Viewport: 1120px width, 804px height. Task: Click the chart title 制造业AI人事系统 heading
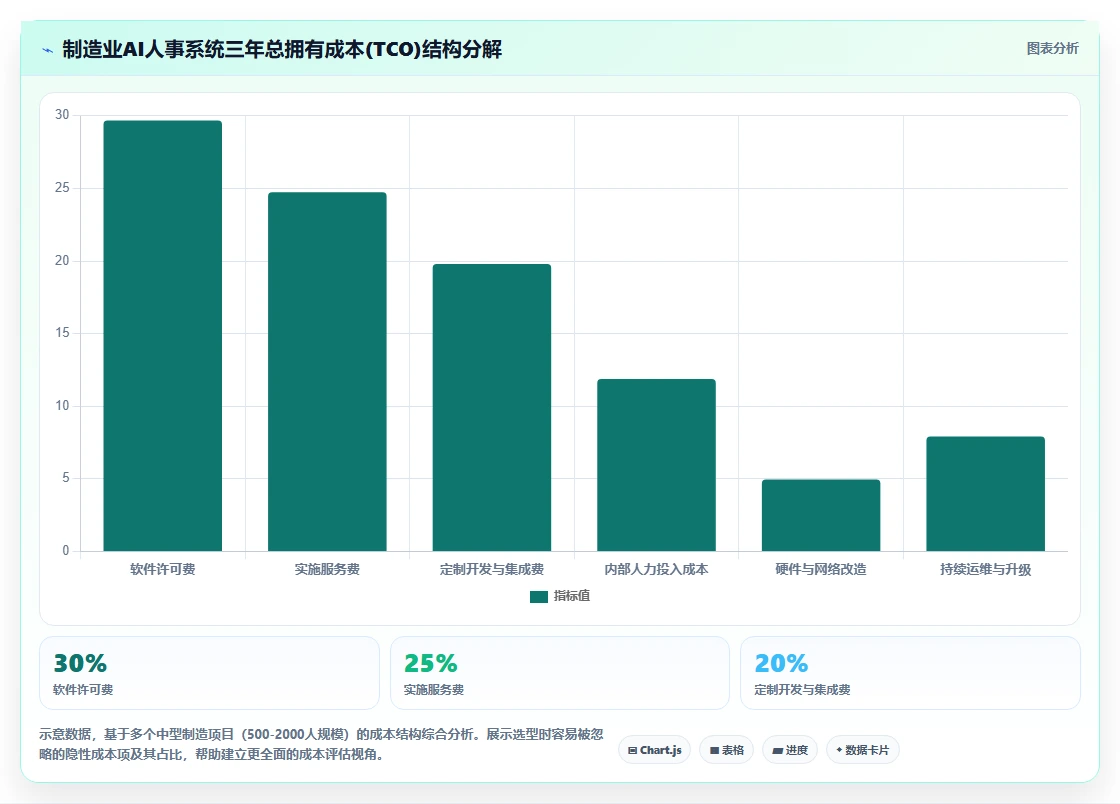click(282, 49)
